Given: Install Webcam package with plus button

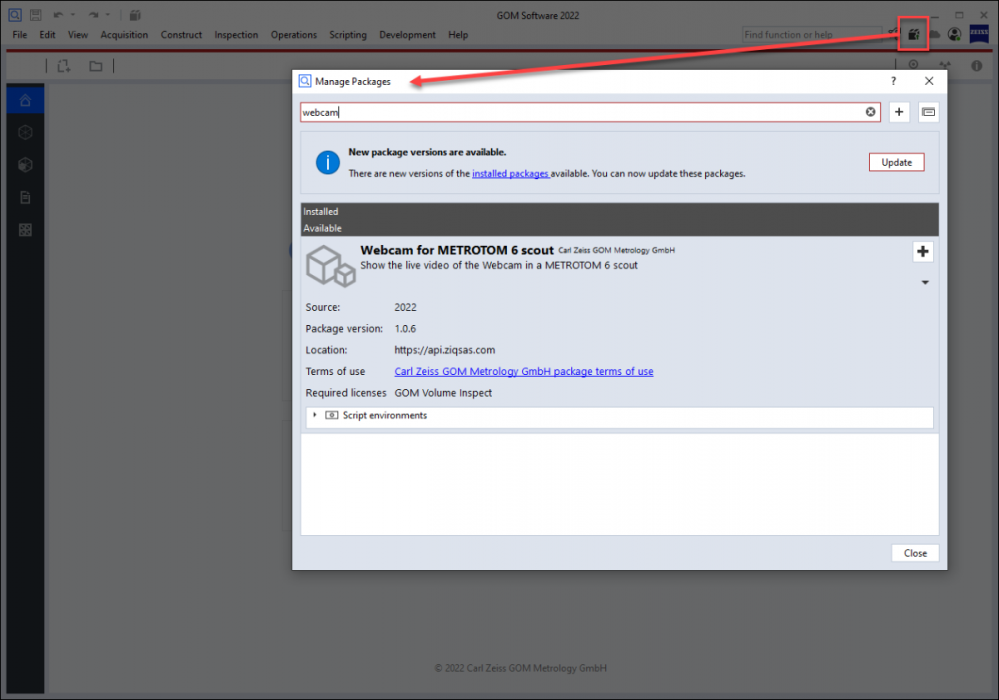Looking at the screenshot, I should click(922, 252).
